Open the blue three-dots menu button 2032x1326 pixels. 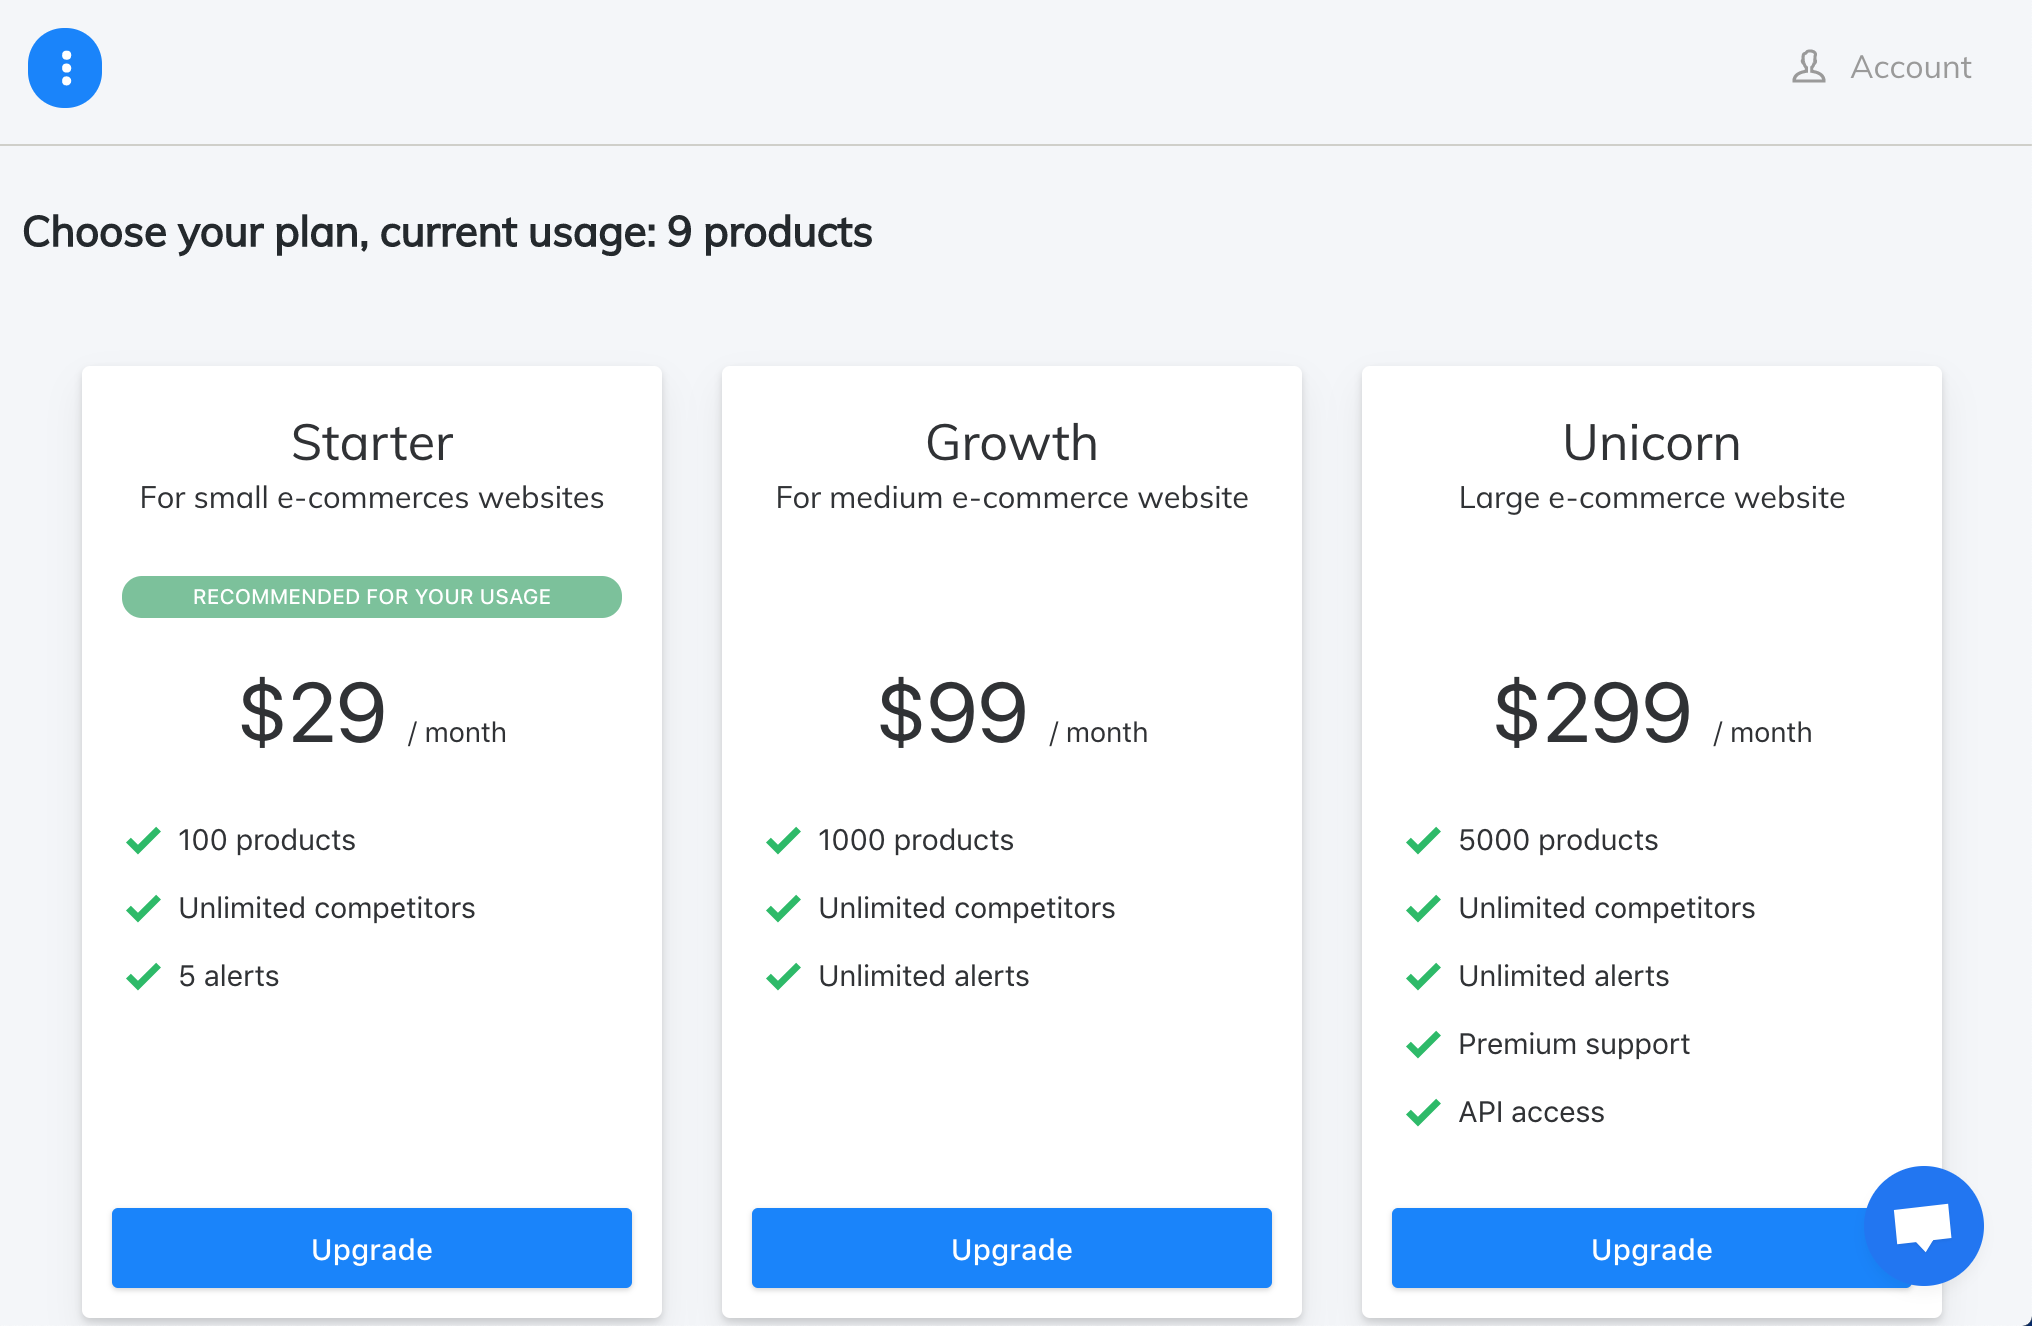(x=65, y=68)
